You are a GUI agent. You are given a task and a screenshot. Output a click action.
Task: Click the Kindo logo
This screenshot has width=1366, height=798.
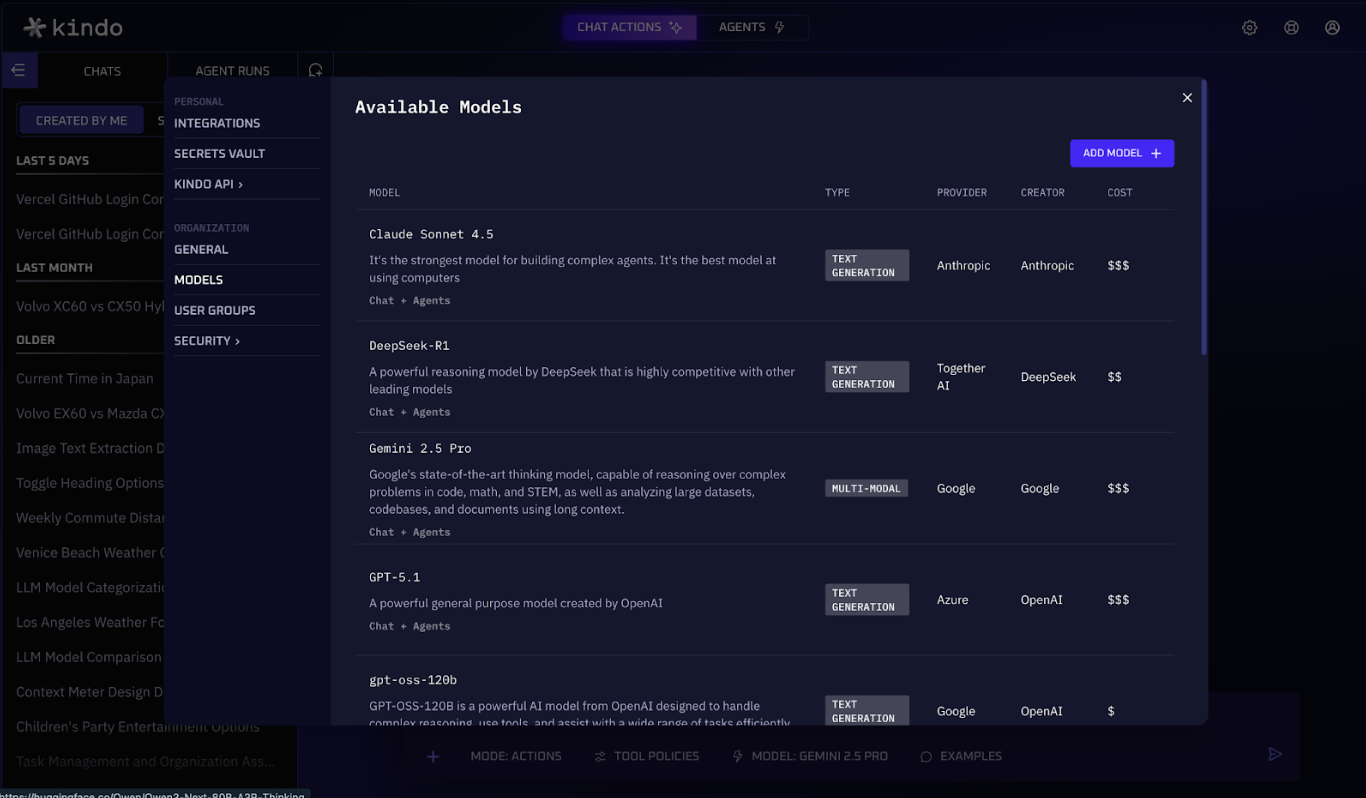click(73, 27)
